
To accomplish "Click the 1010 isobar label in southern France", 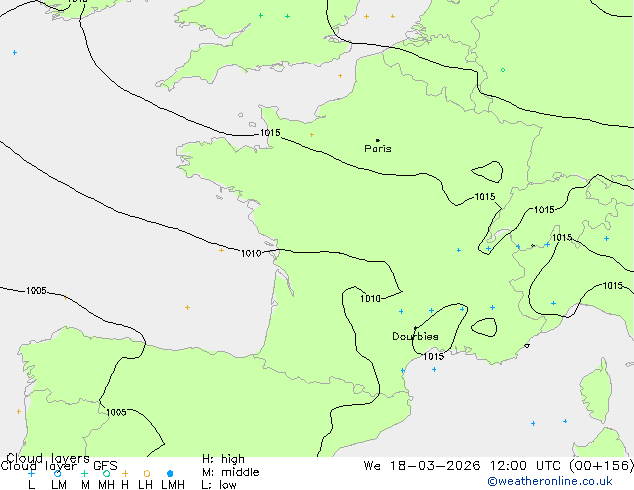I will point(370,298).
